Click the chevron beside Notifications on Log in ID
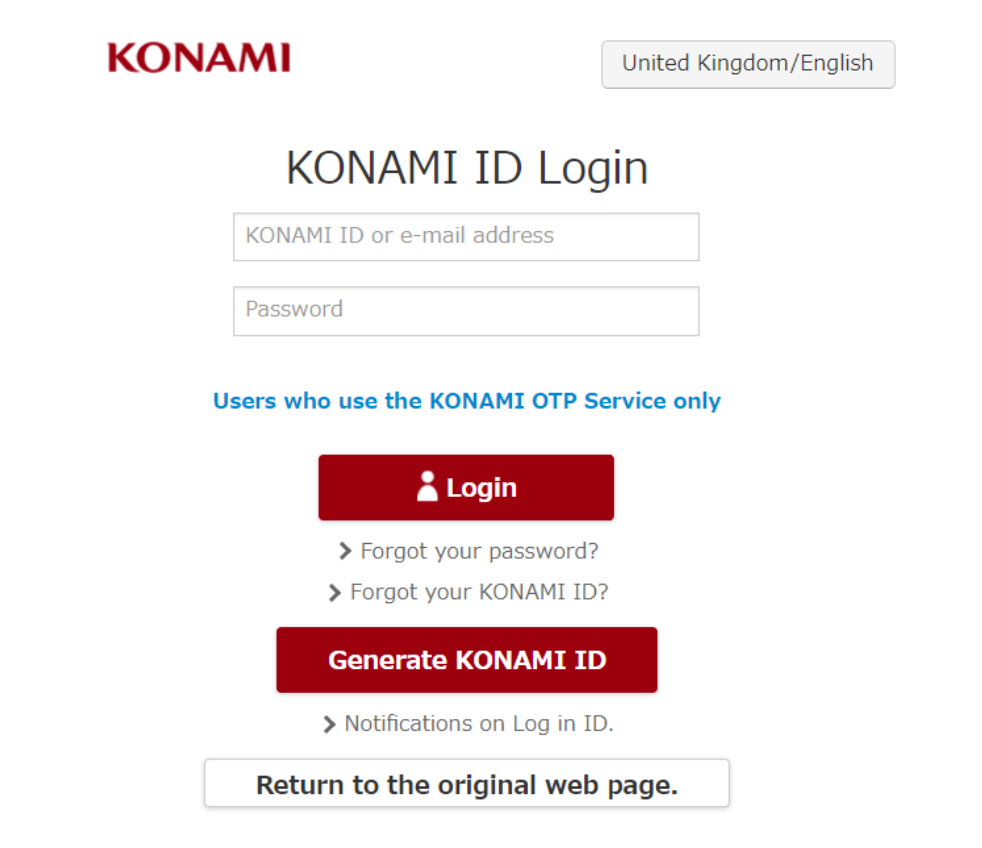Screen dimensions: 982x848 click(329, 724)
